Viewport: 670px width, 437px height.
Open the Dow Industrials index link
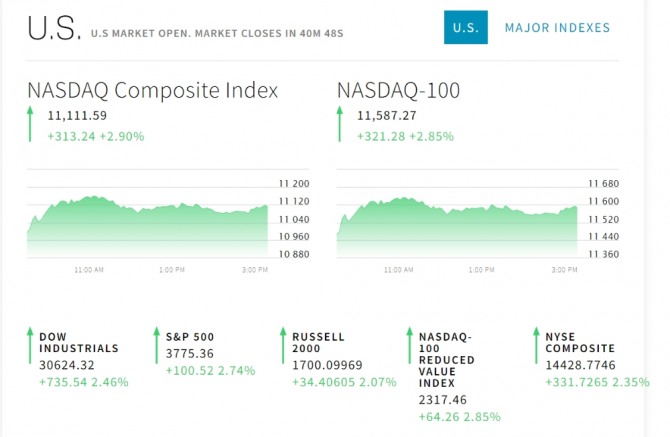(79, 343)
